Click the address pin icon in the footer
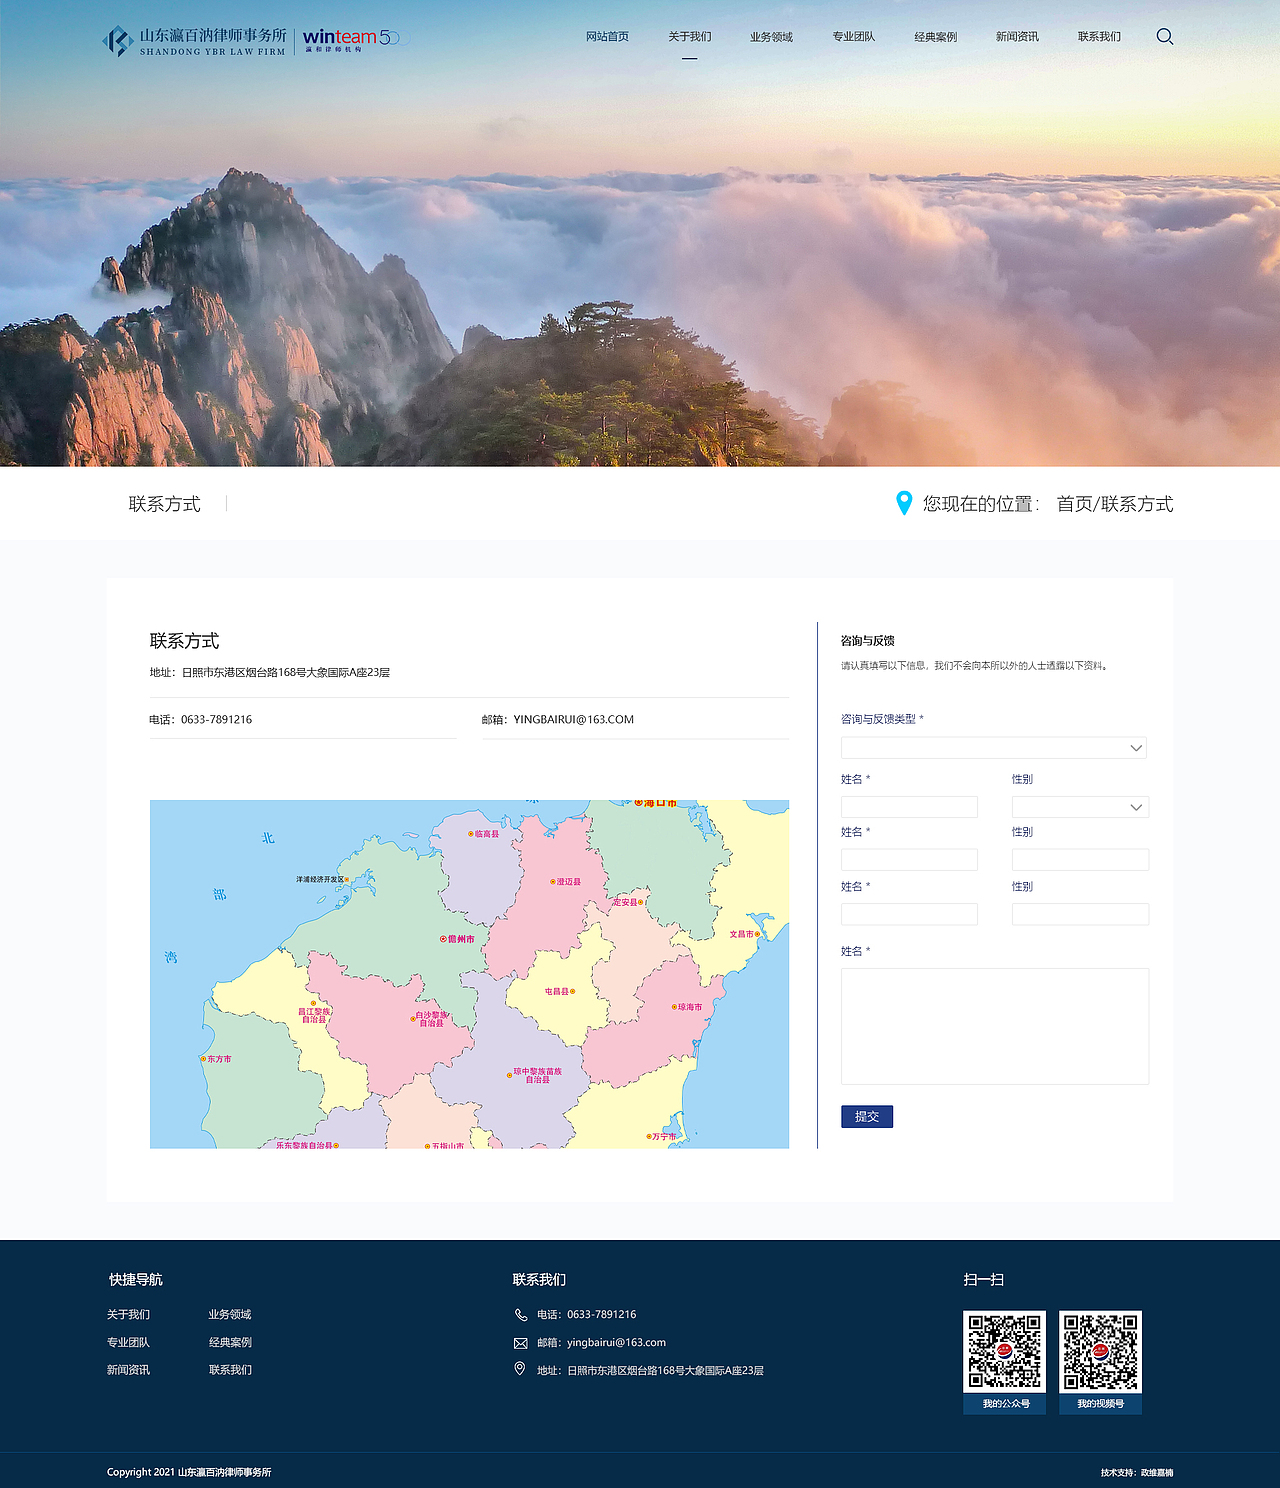1280x1488 pixels. coord(521,1371)
